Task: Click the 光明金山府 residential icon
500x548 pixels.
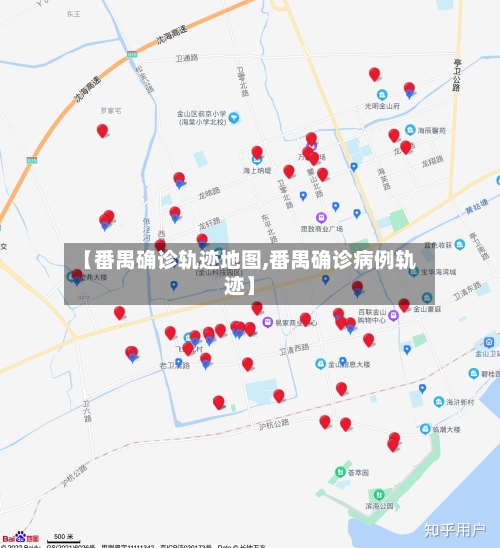Action: click(x=382, y=95)
